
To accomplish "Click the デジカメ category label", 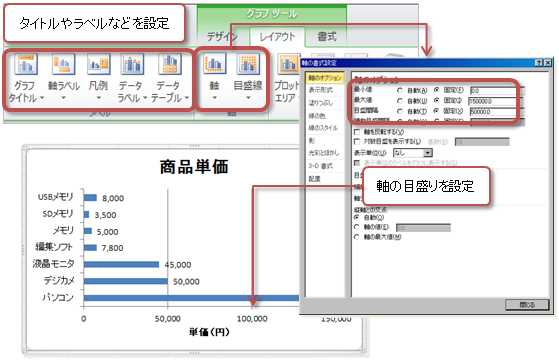I will (x=59, y=280).
